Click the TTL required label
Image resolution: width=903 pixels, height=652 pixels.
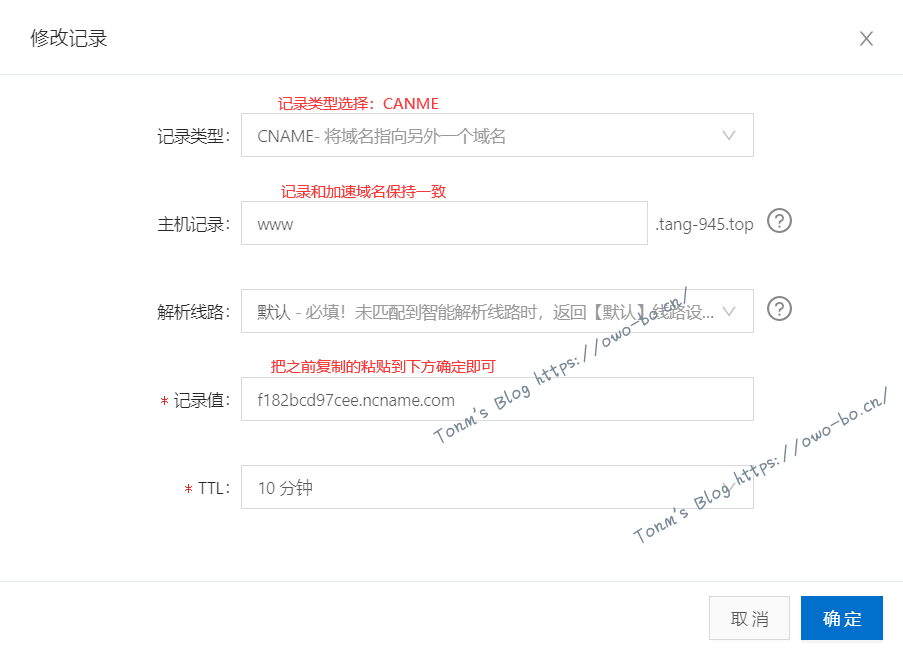pyautogui.click(x=207, y=488)
